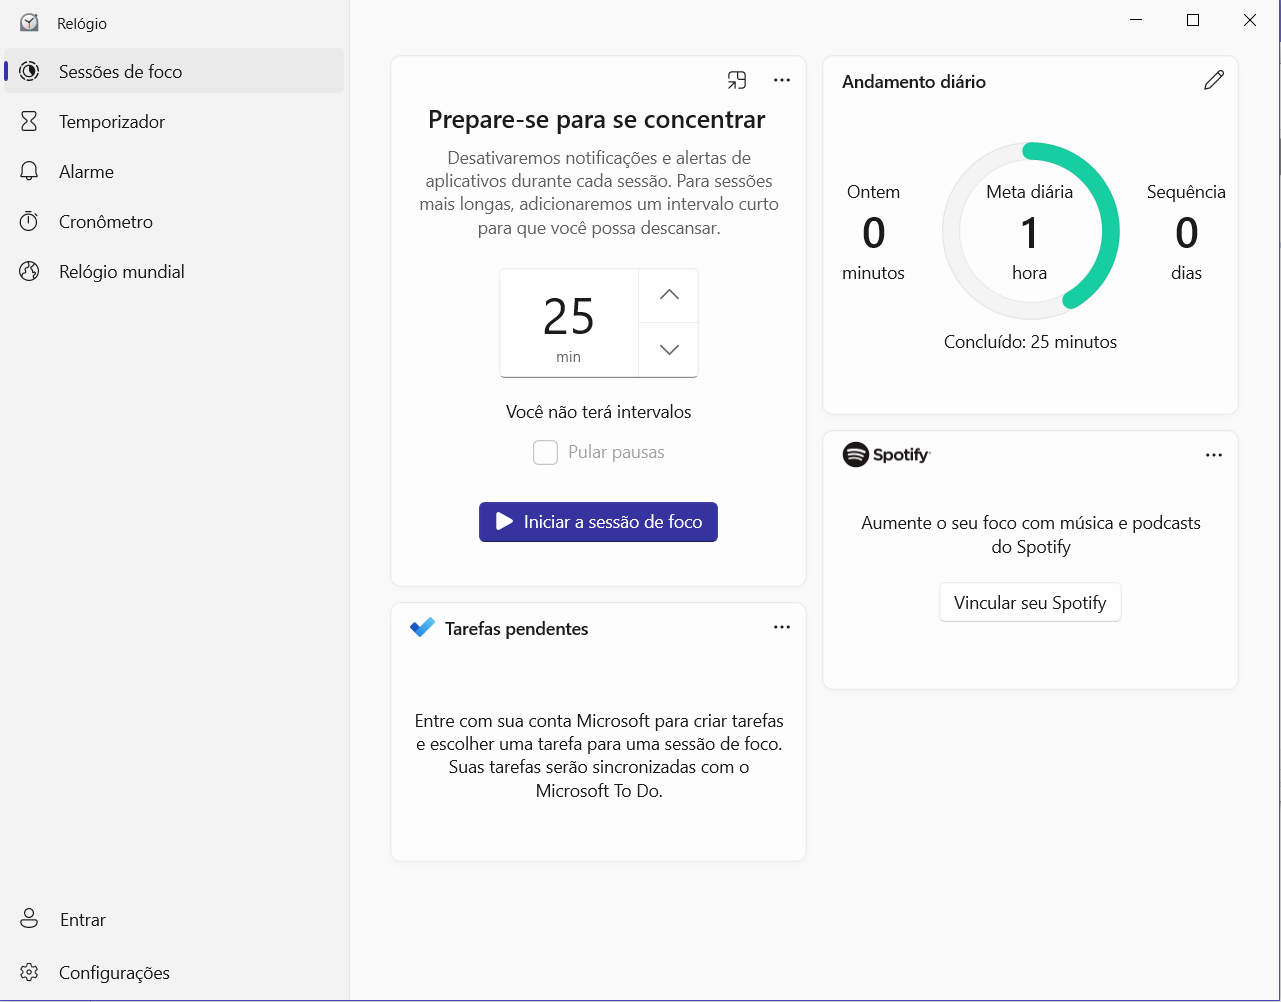Click the Ontem 0 minutos stat
This screenshot has height=1002, width=1281.
873,232
